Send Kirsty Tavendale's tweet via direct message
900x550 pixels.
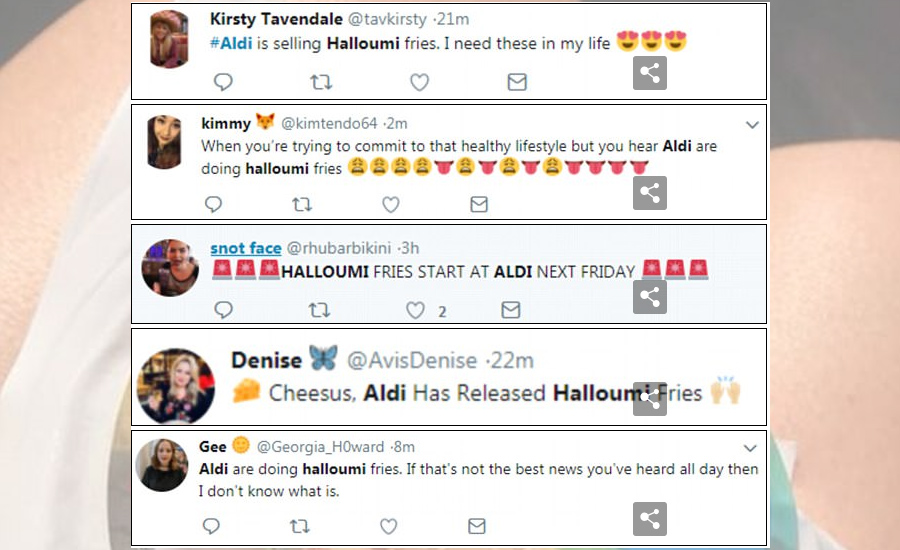click(517, 82)
